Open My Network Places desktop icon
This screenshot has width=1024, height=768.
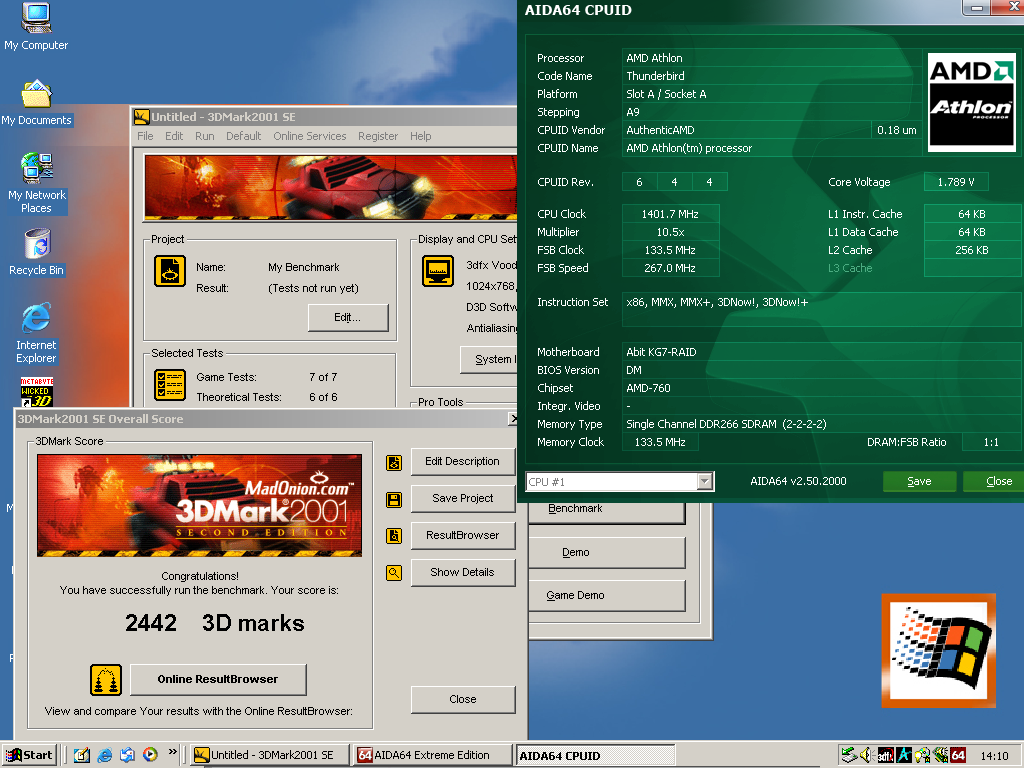(x=36, y=183)
